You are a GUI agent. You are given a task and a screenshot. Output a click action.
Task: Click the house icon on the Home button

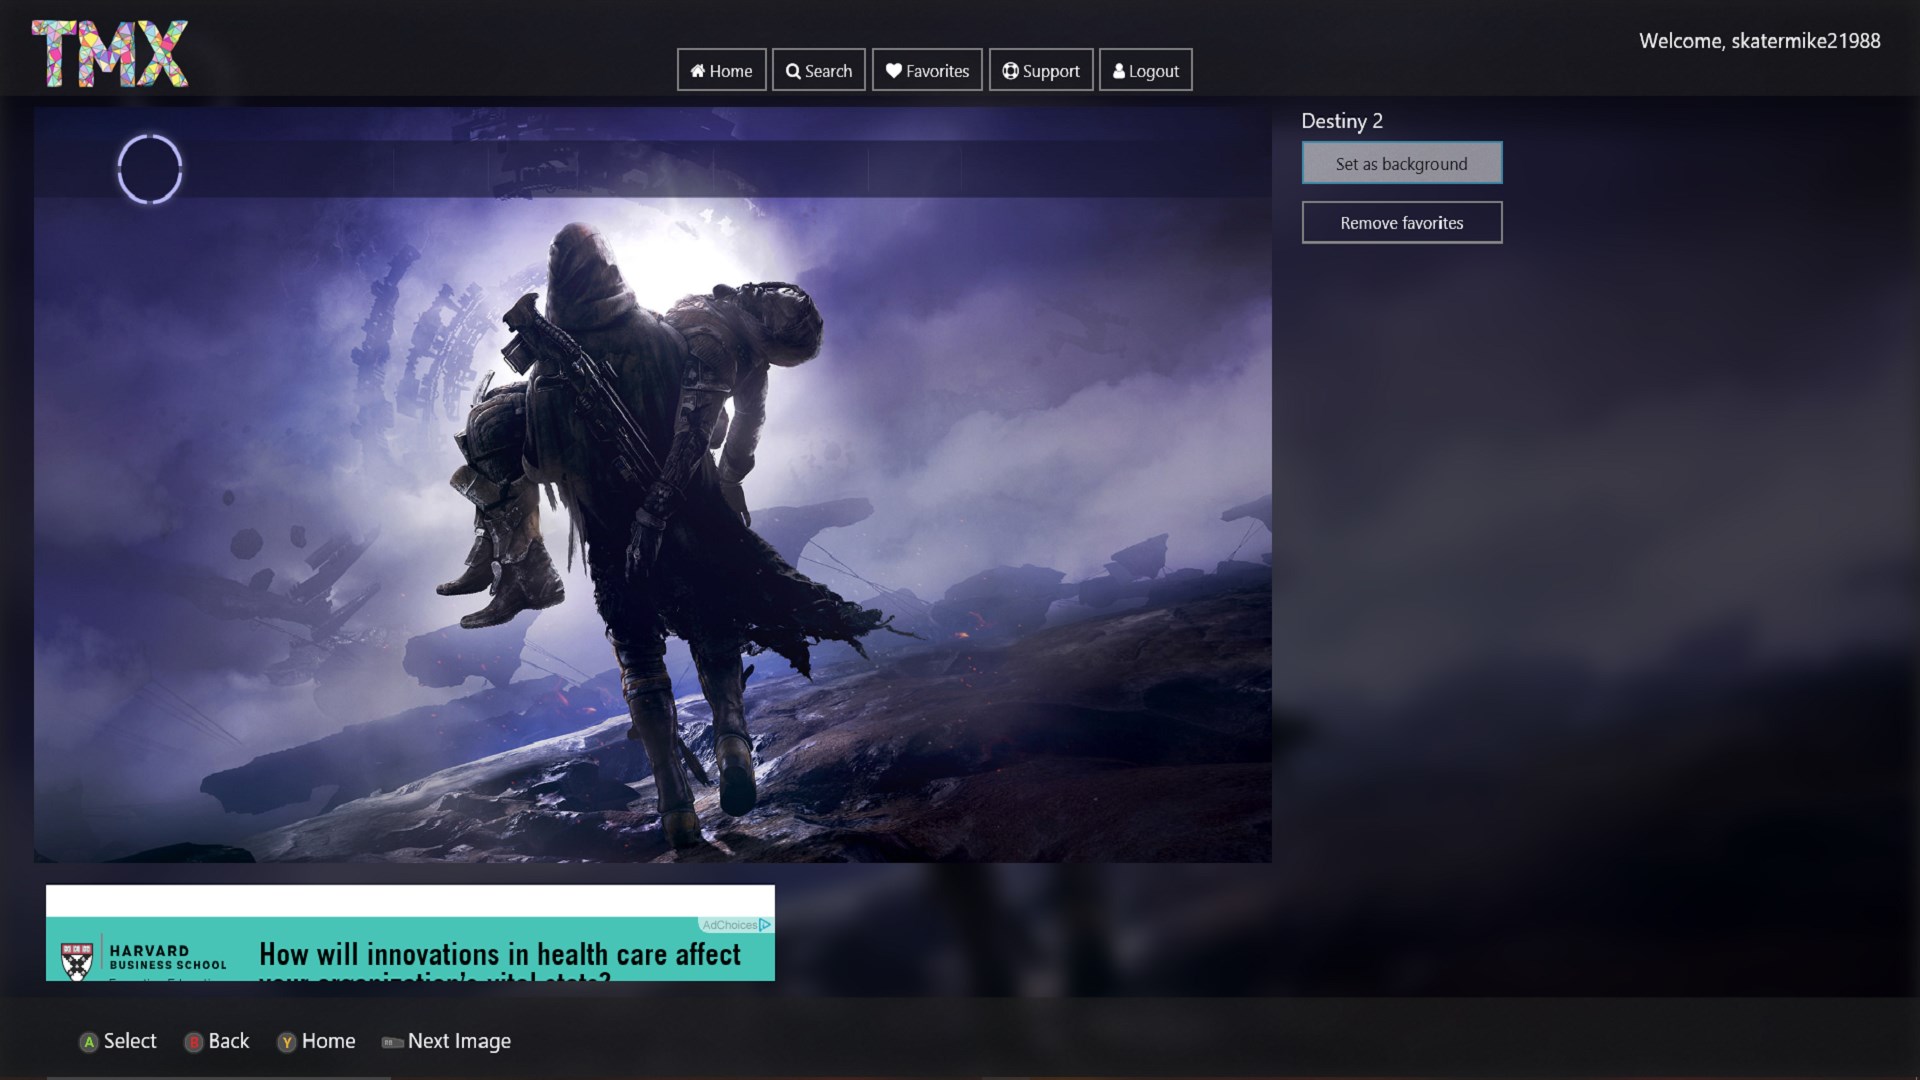click(697, 71)
